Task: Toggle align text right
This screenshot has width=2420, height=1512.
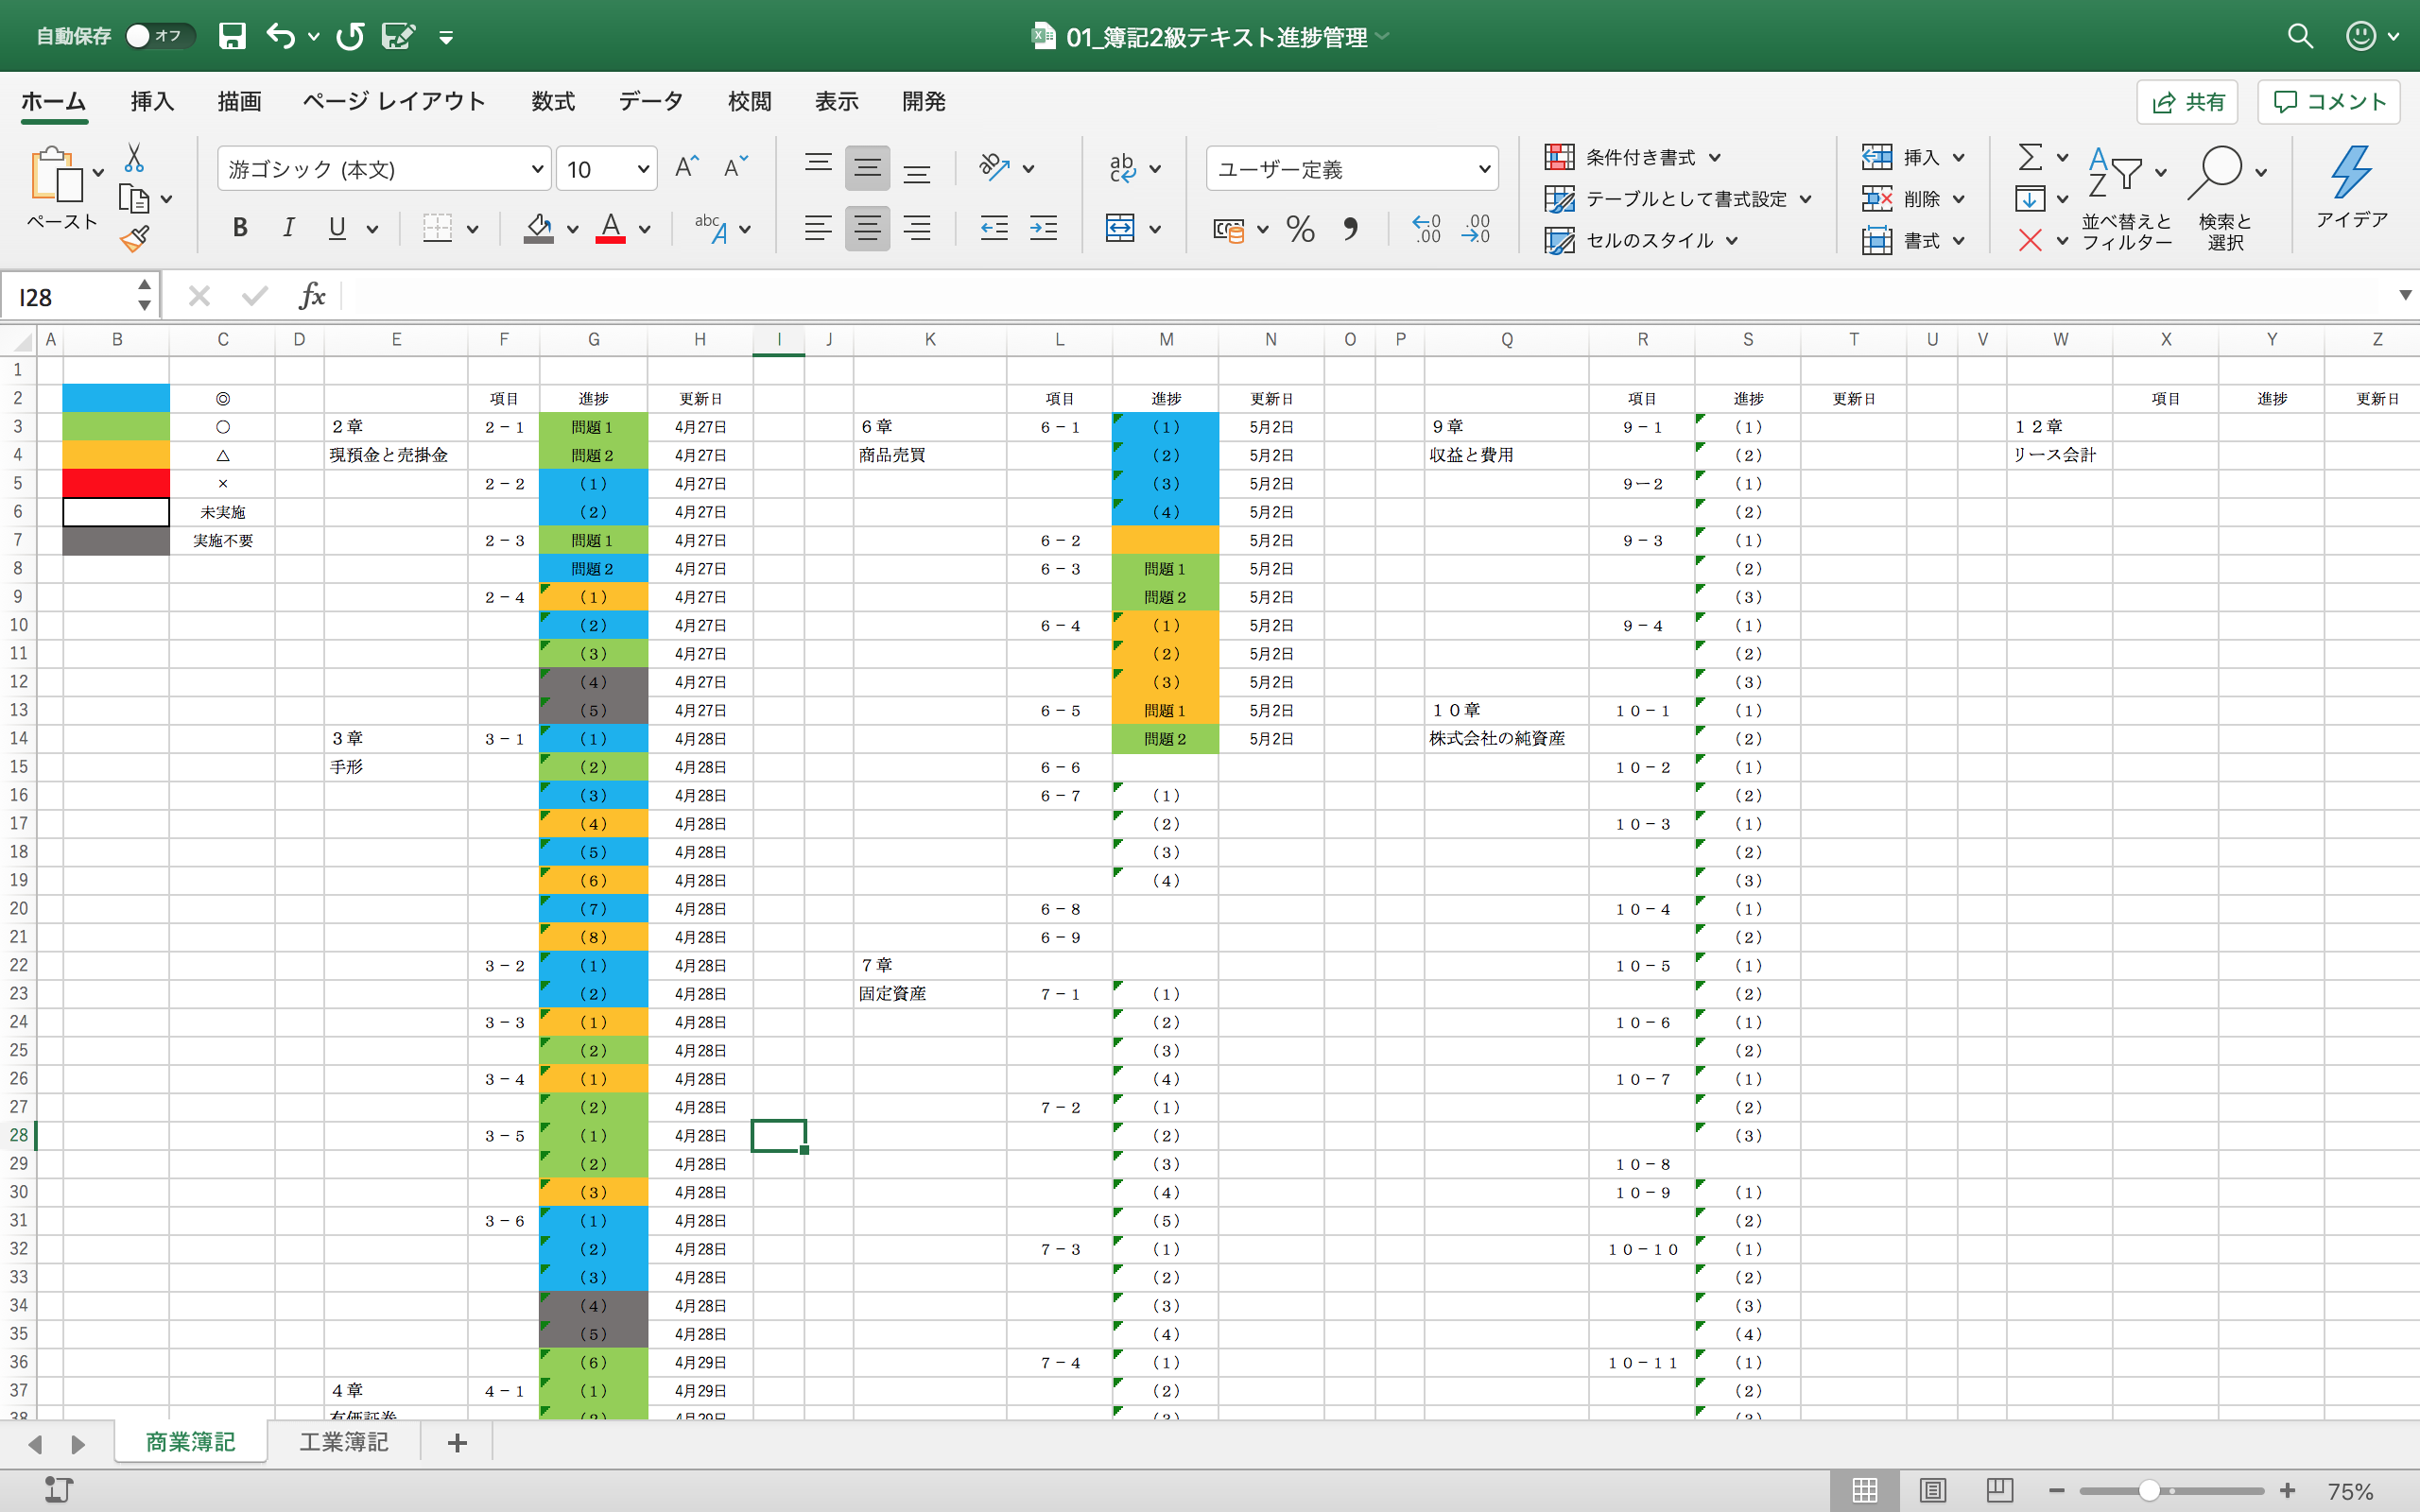Action: (x=917, y=228)
